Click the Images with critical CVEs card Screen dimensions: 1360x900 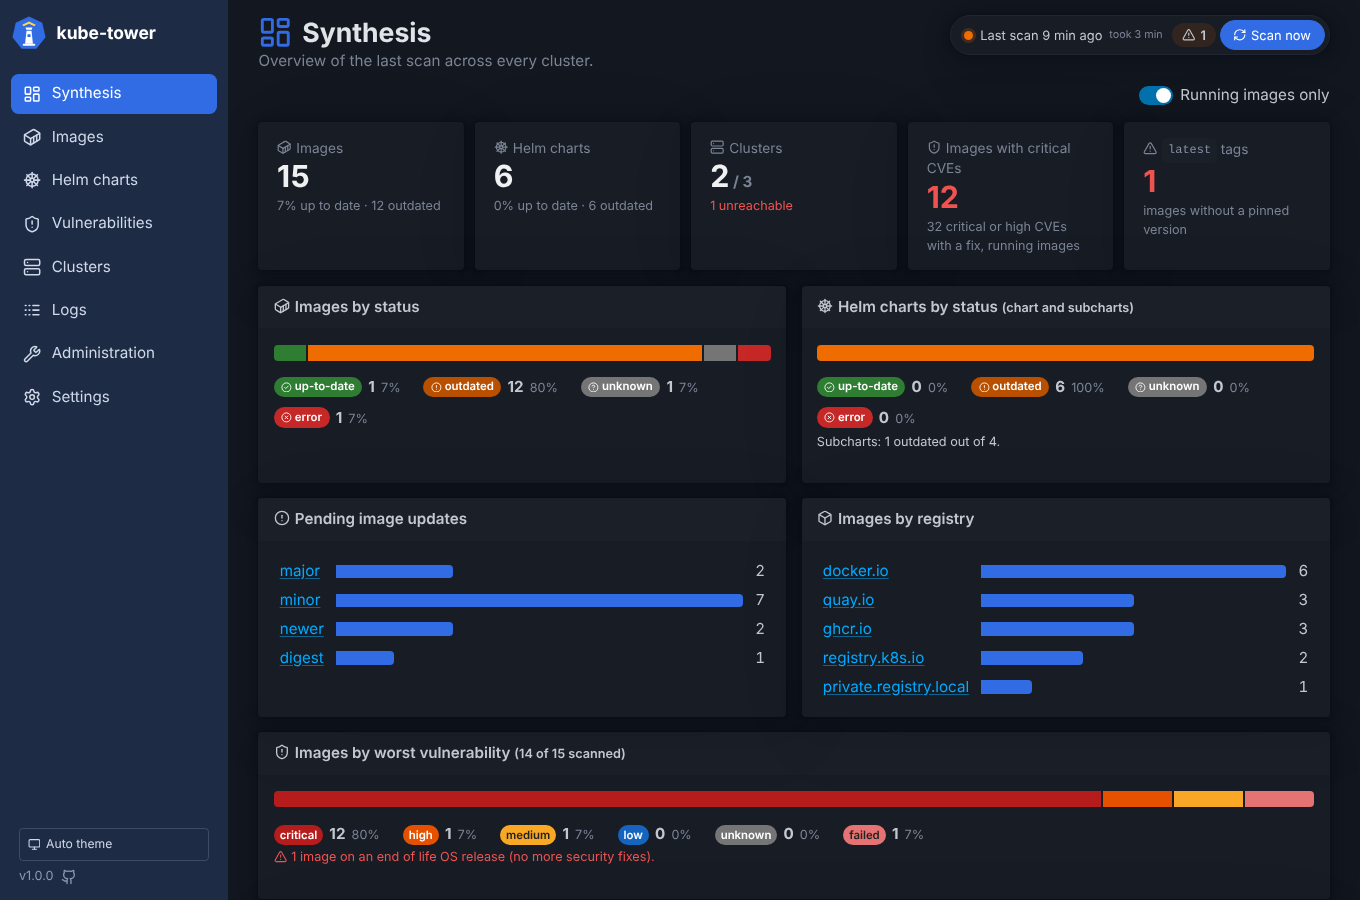(x=1010, y=196)
